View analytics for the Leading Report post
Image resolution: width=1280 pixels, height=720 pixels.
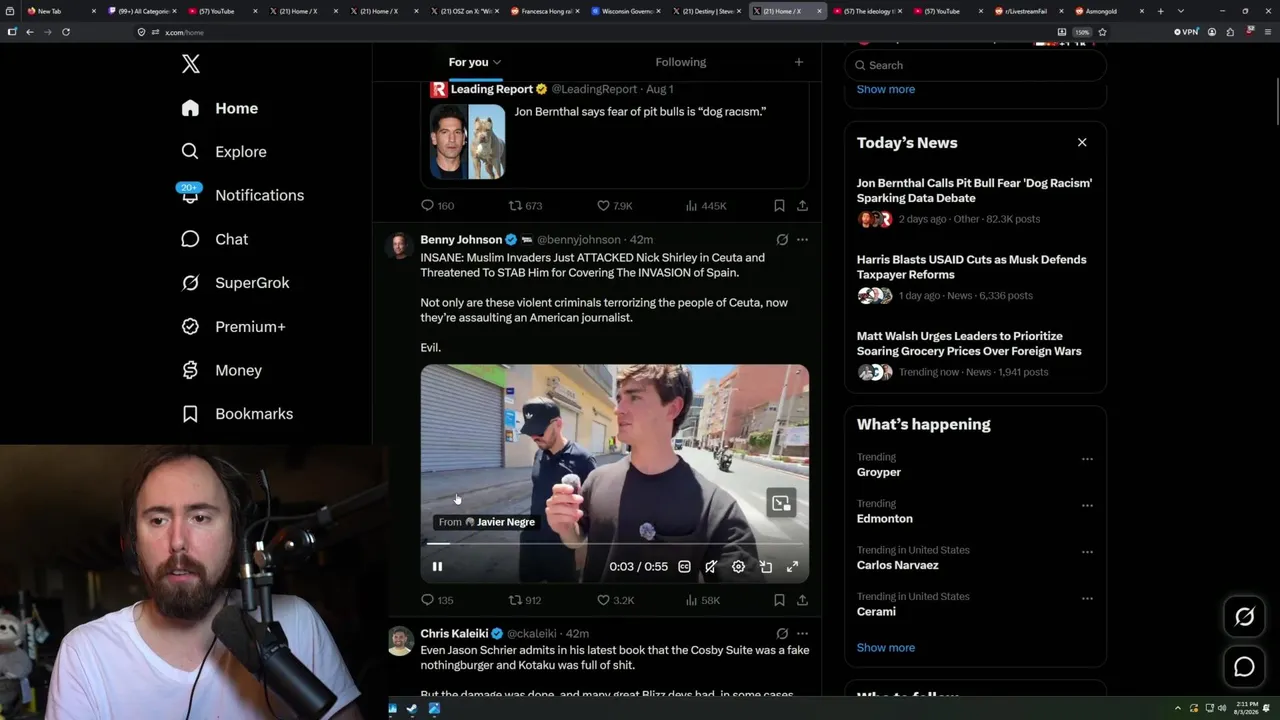click(x=706, y=206)
